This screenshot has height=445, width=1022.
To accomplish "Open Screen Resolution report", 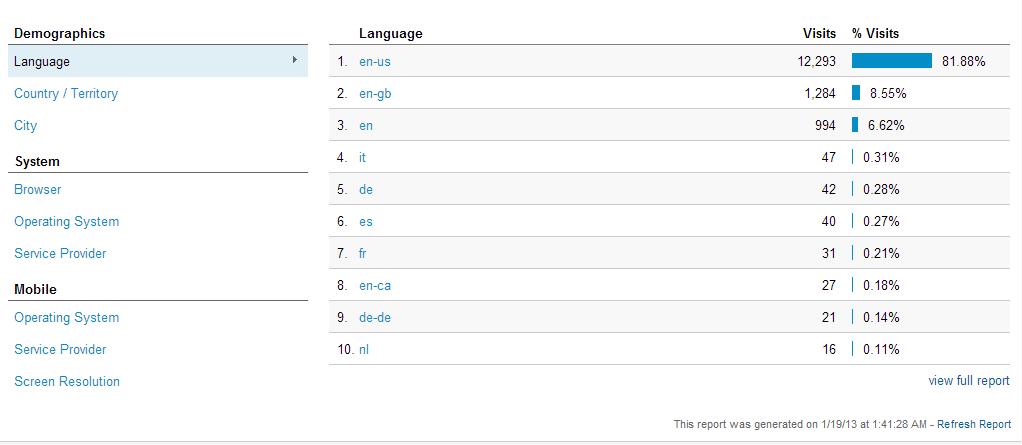I will point(67,382).
